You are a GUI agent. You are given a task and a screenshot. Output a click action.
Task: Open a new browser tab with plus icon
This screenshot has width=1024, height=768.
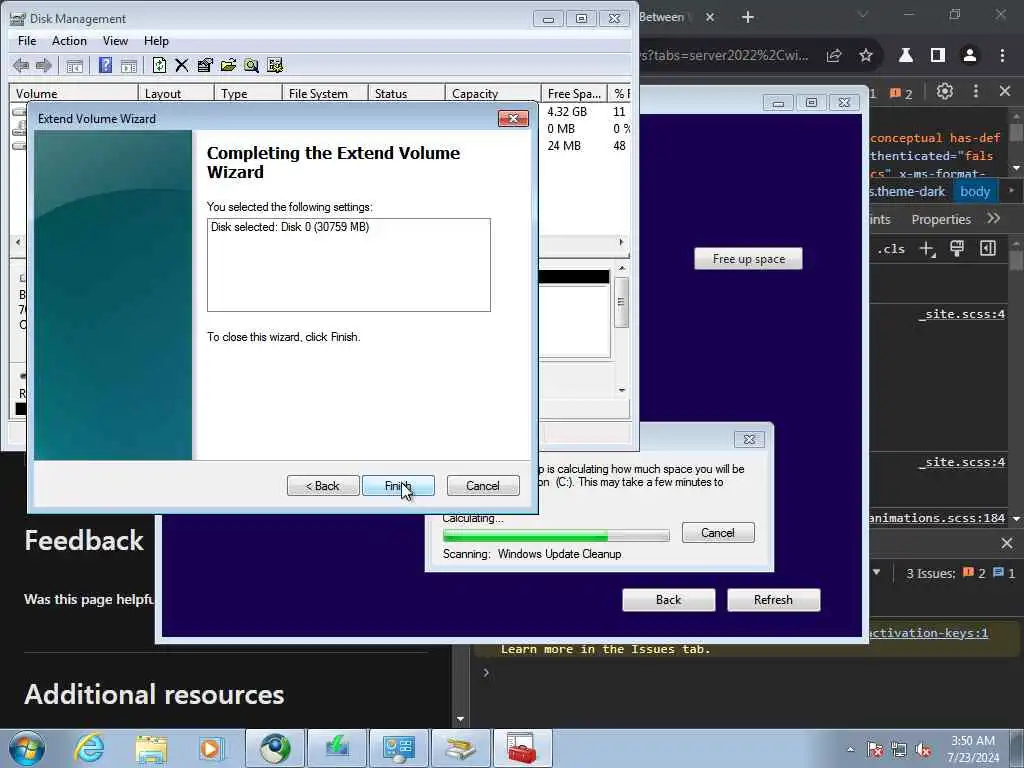pos(748,17)
